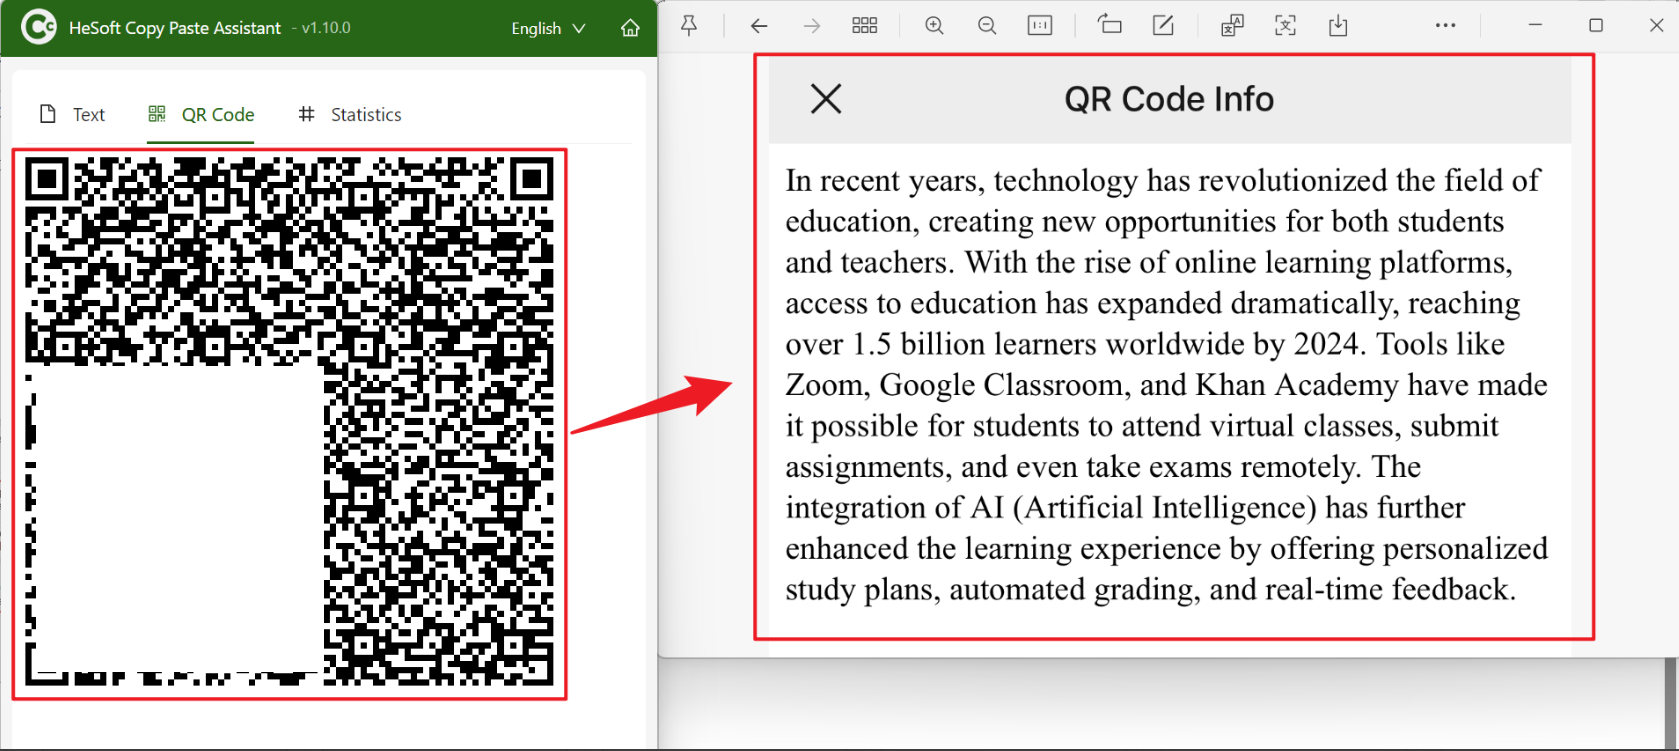Rotate the image in the viewer
Image resolution: width=1679 pixels, height=751 pixels.
point(1110,25)
